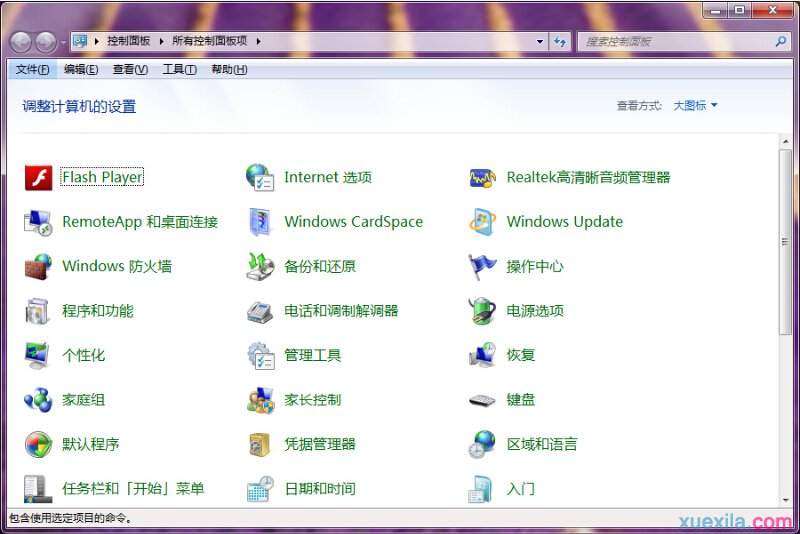Open the 程序和功能 link text
The width and height of the screenshot is (800, 534).
coord(98,311)
